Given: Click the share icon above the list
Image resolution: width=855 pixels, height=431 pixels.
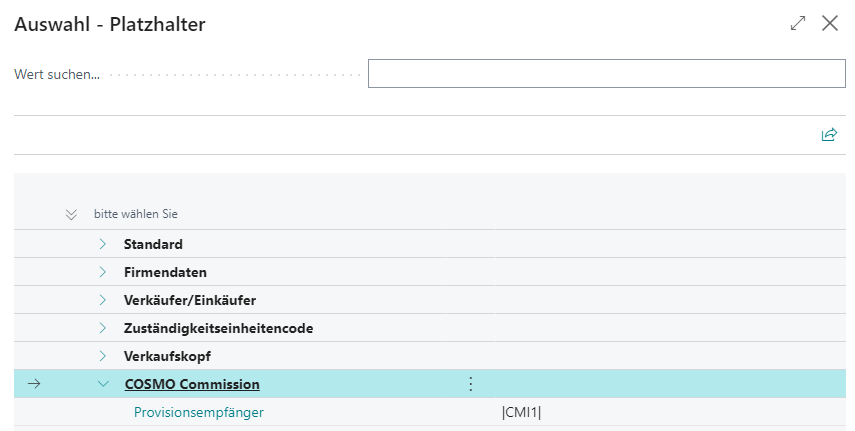Looking at the screenshot, I should [828, 135].
